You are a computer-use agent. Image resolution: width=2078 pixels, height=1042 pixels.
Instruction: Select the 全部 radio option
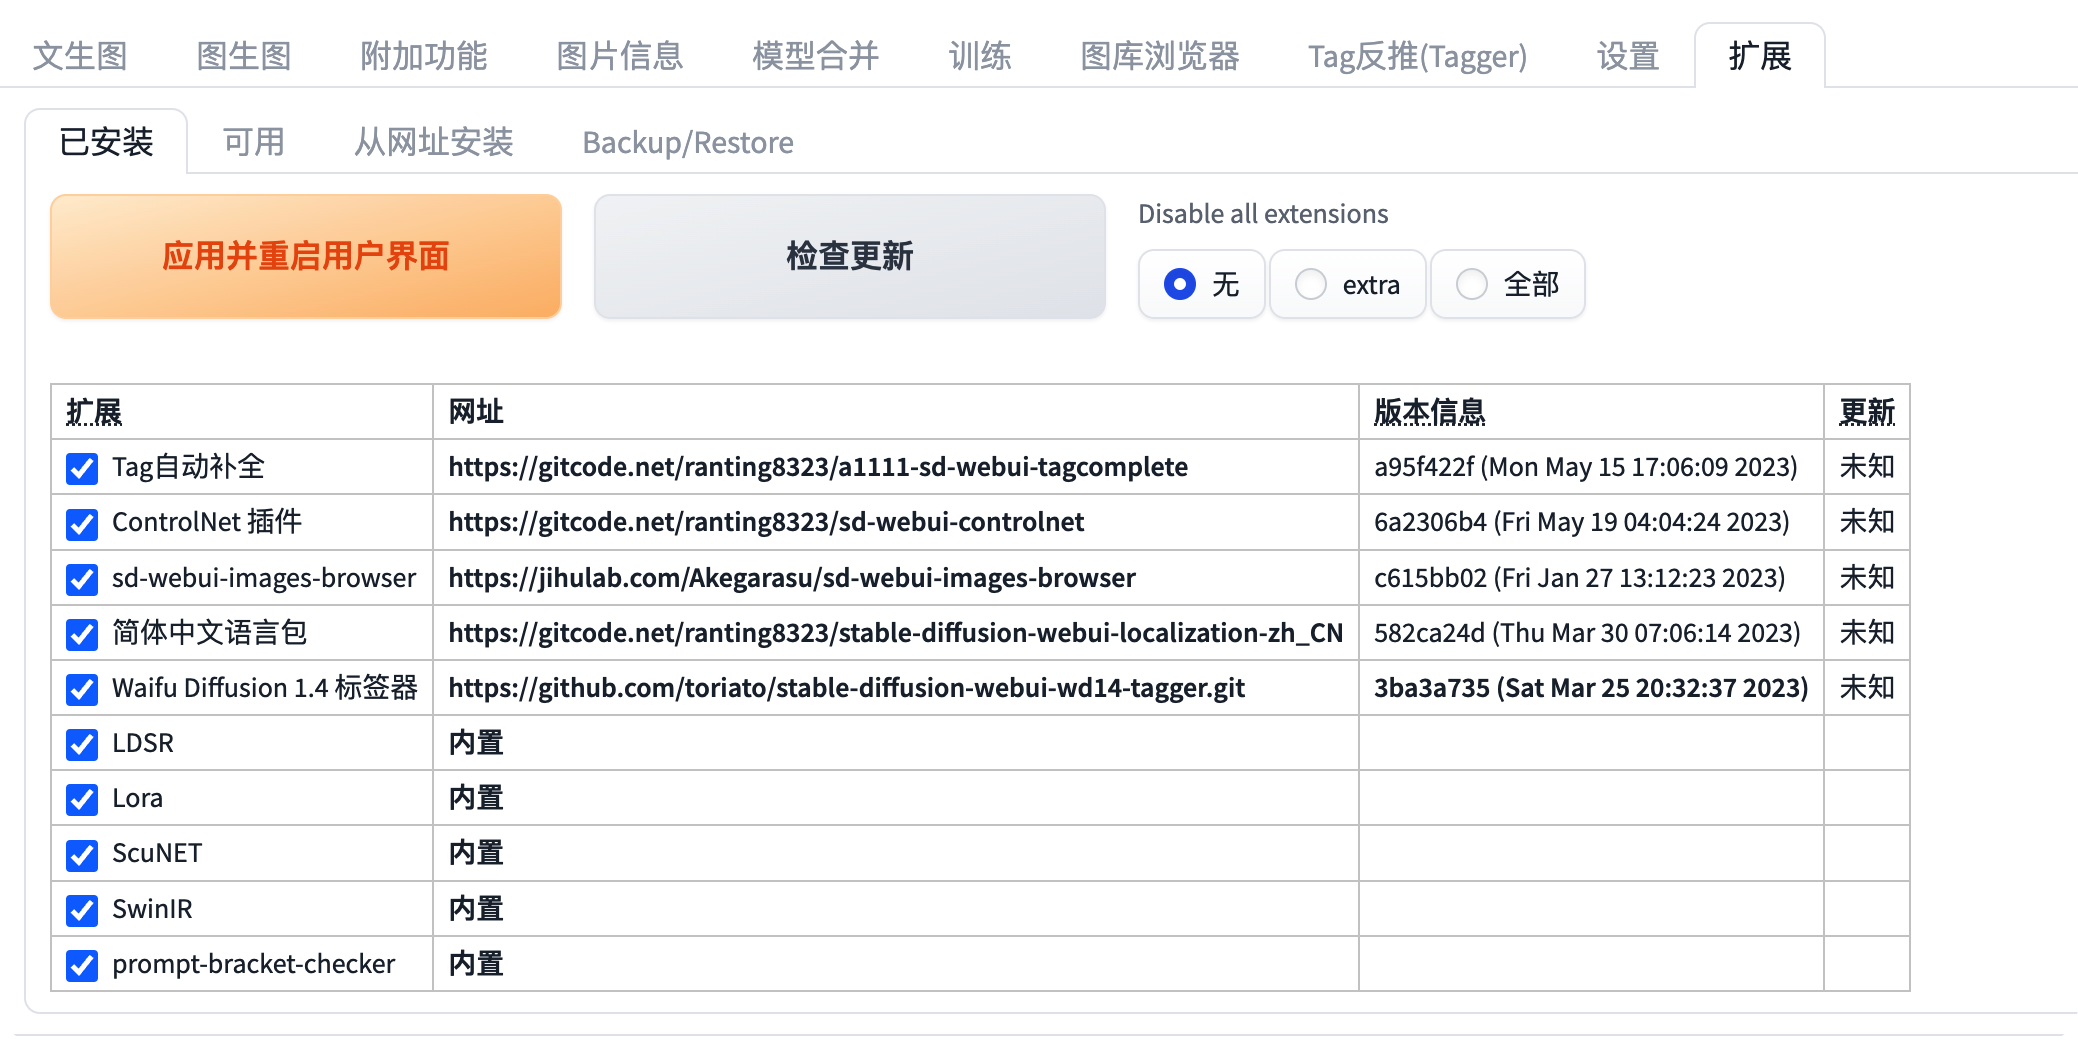point(1508,285)
